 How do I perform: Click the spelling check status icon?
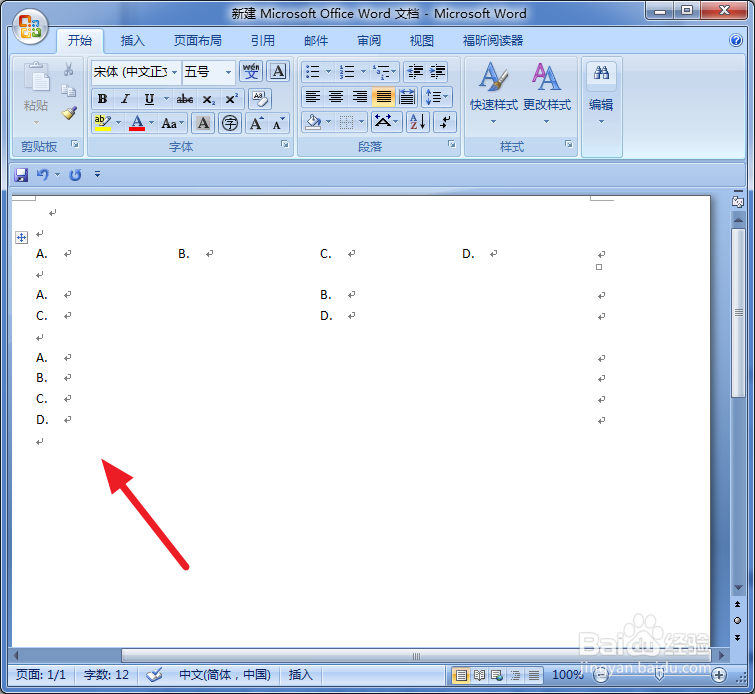[x=154, y=674]
